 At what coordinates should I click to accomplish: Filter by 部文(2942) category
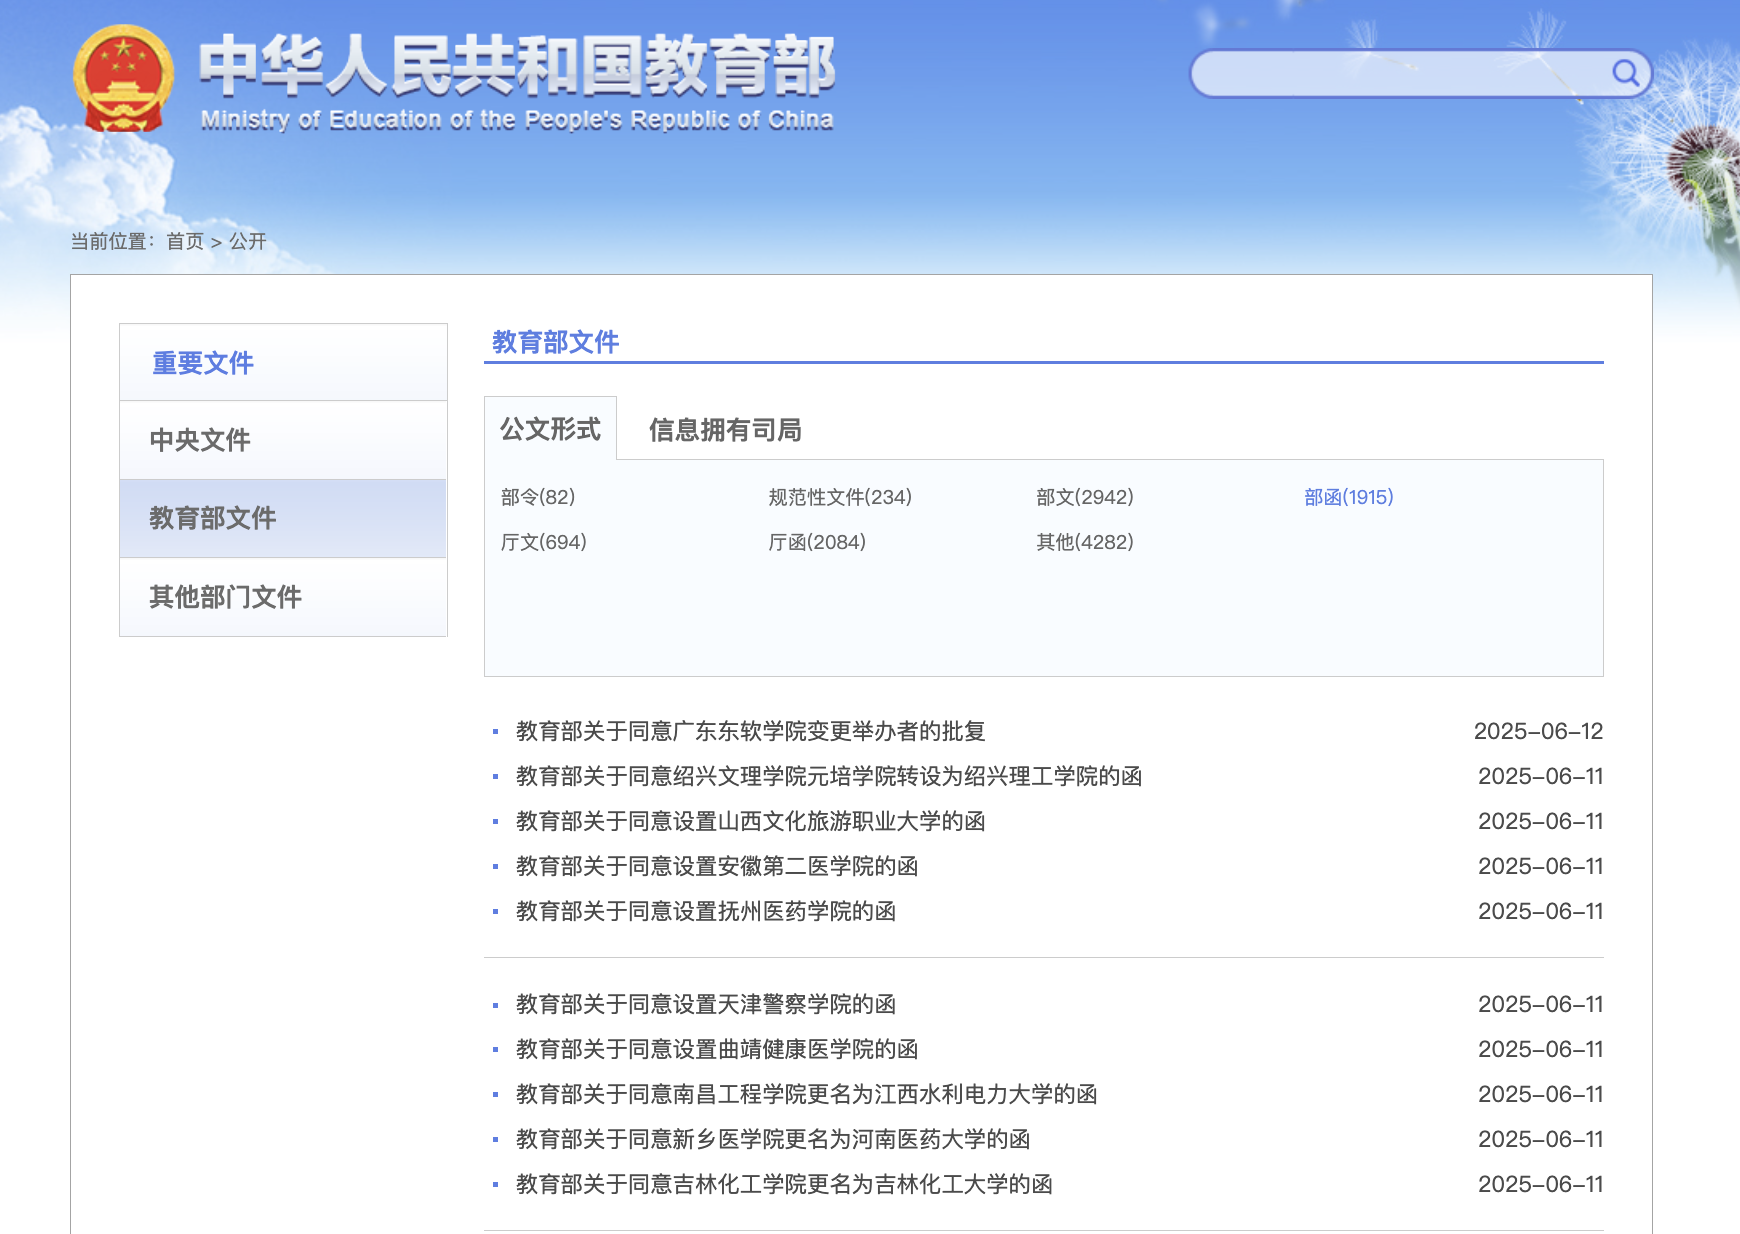click(x=1085, y=497)
